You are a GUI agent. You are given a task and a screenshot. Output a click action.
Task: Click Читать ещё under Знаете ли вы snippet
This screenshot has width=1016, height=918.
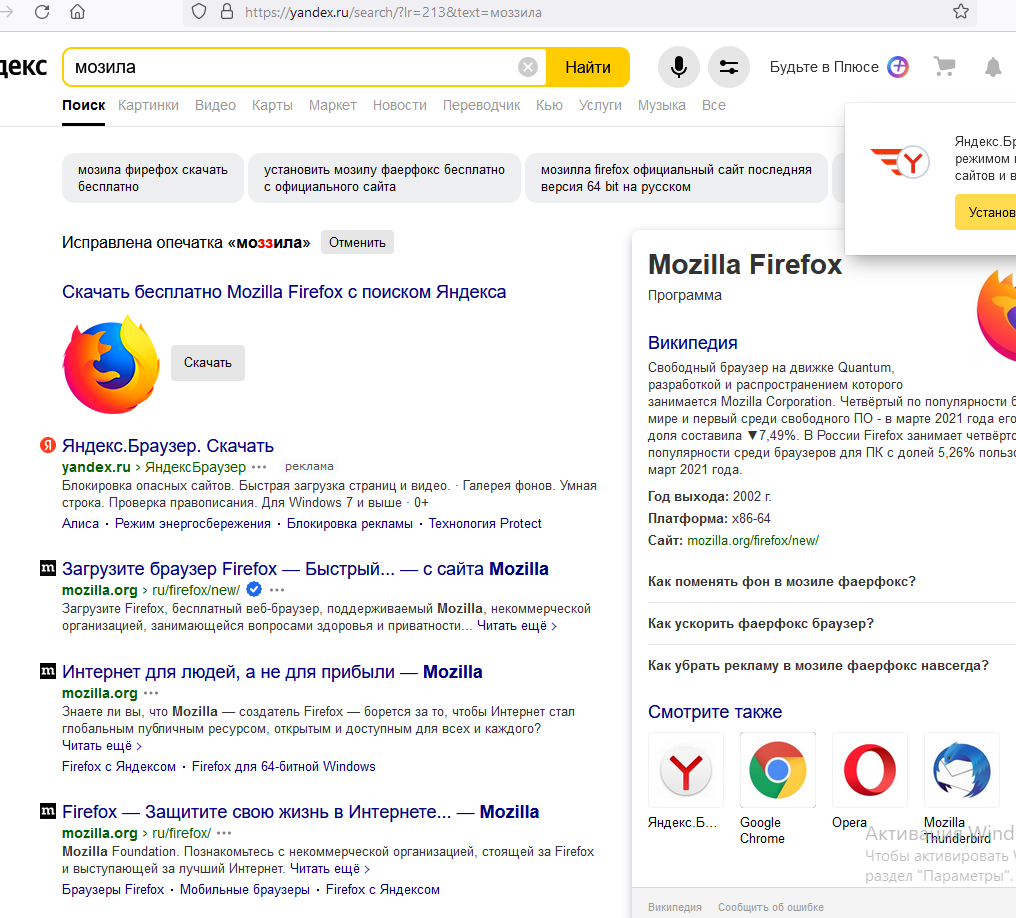102,746
